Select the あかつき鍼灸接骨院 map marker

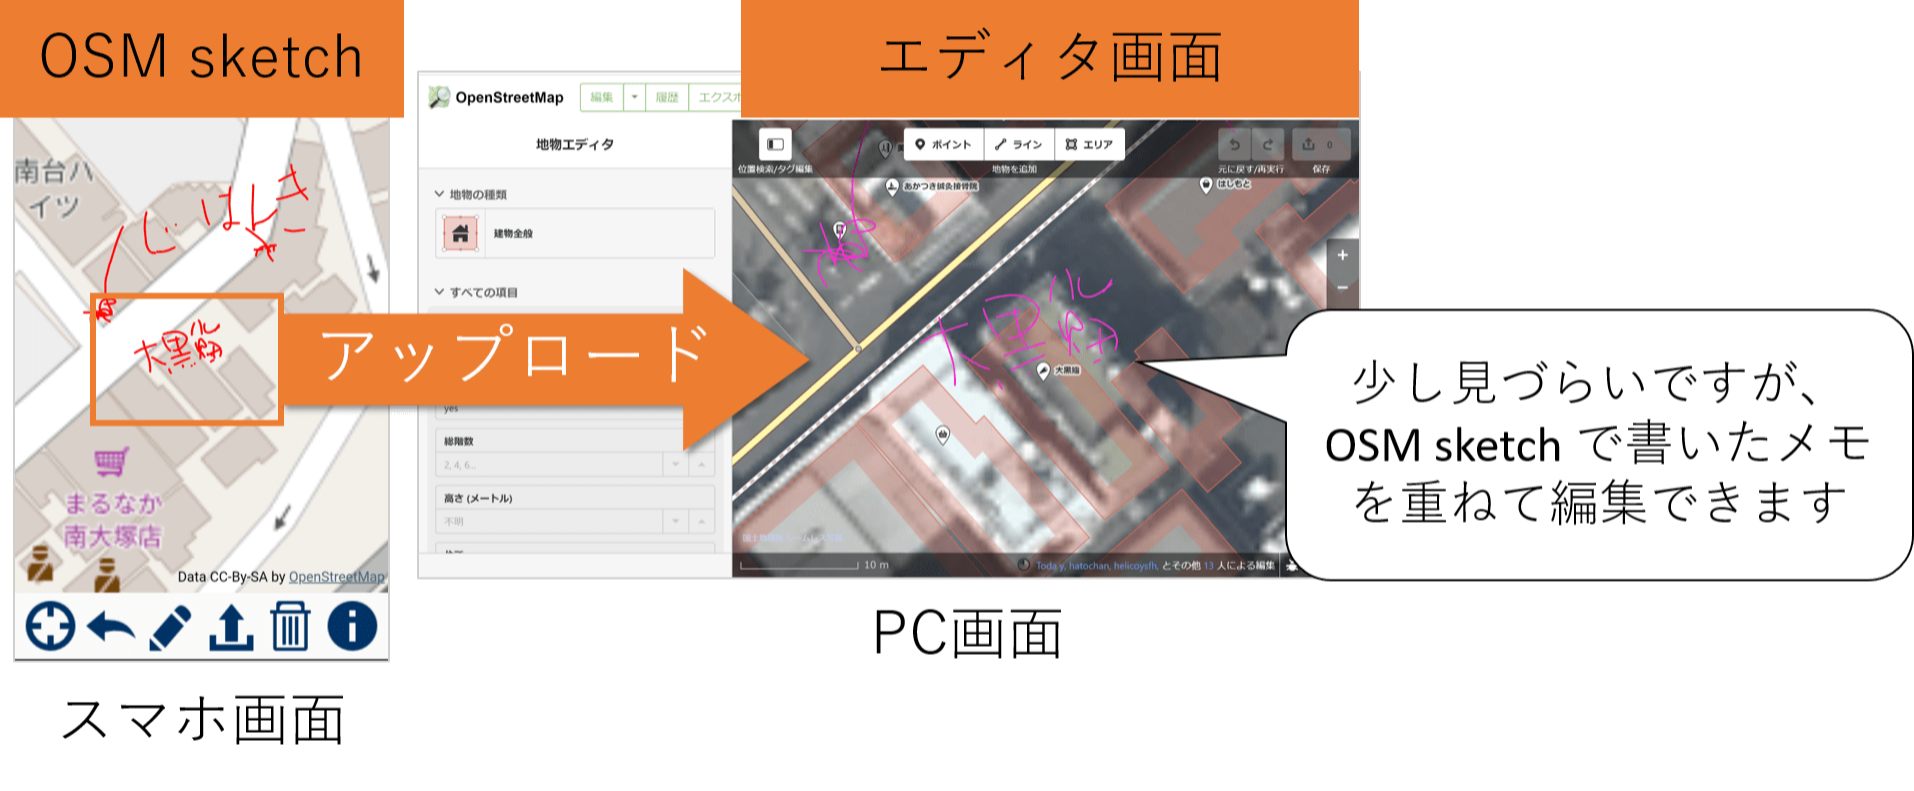[x=892, y=186]
